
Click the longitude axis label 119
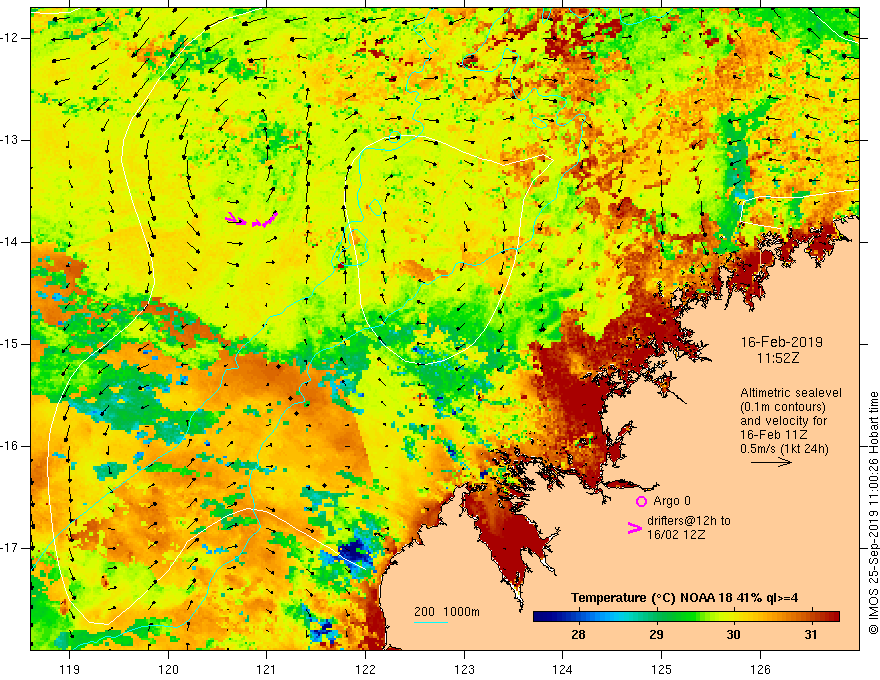point(70,669)
